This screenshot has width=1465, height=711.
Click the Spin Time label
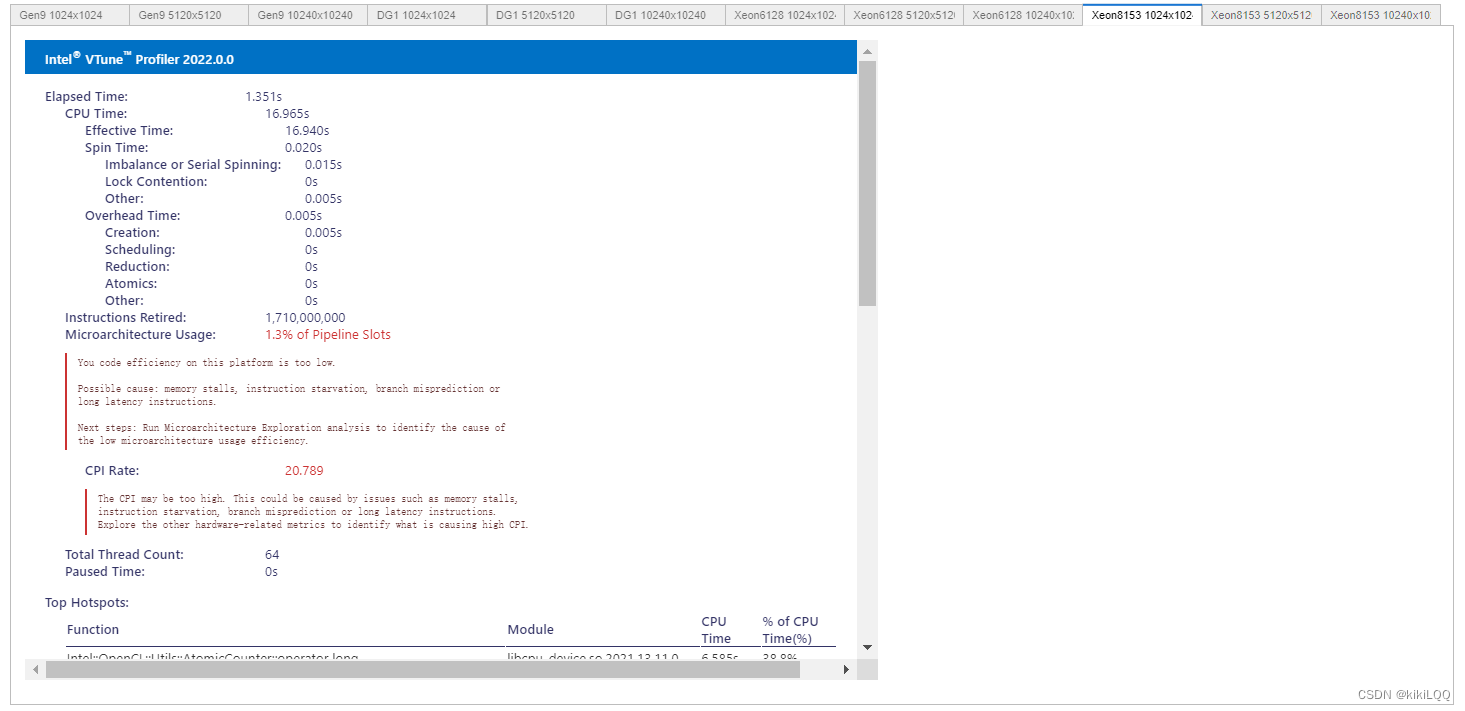click(117, 148)
